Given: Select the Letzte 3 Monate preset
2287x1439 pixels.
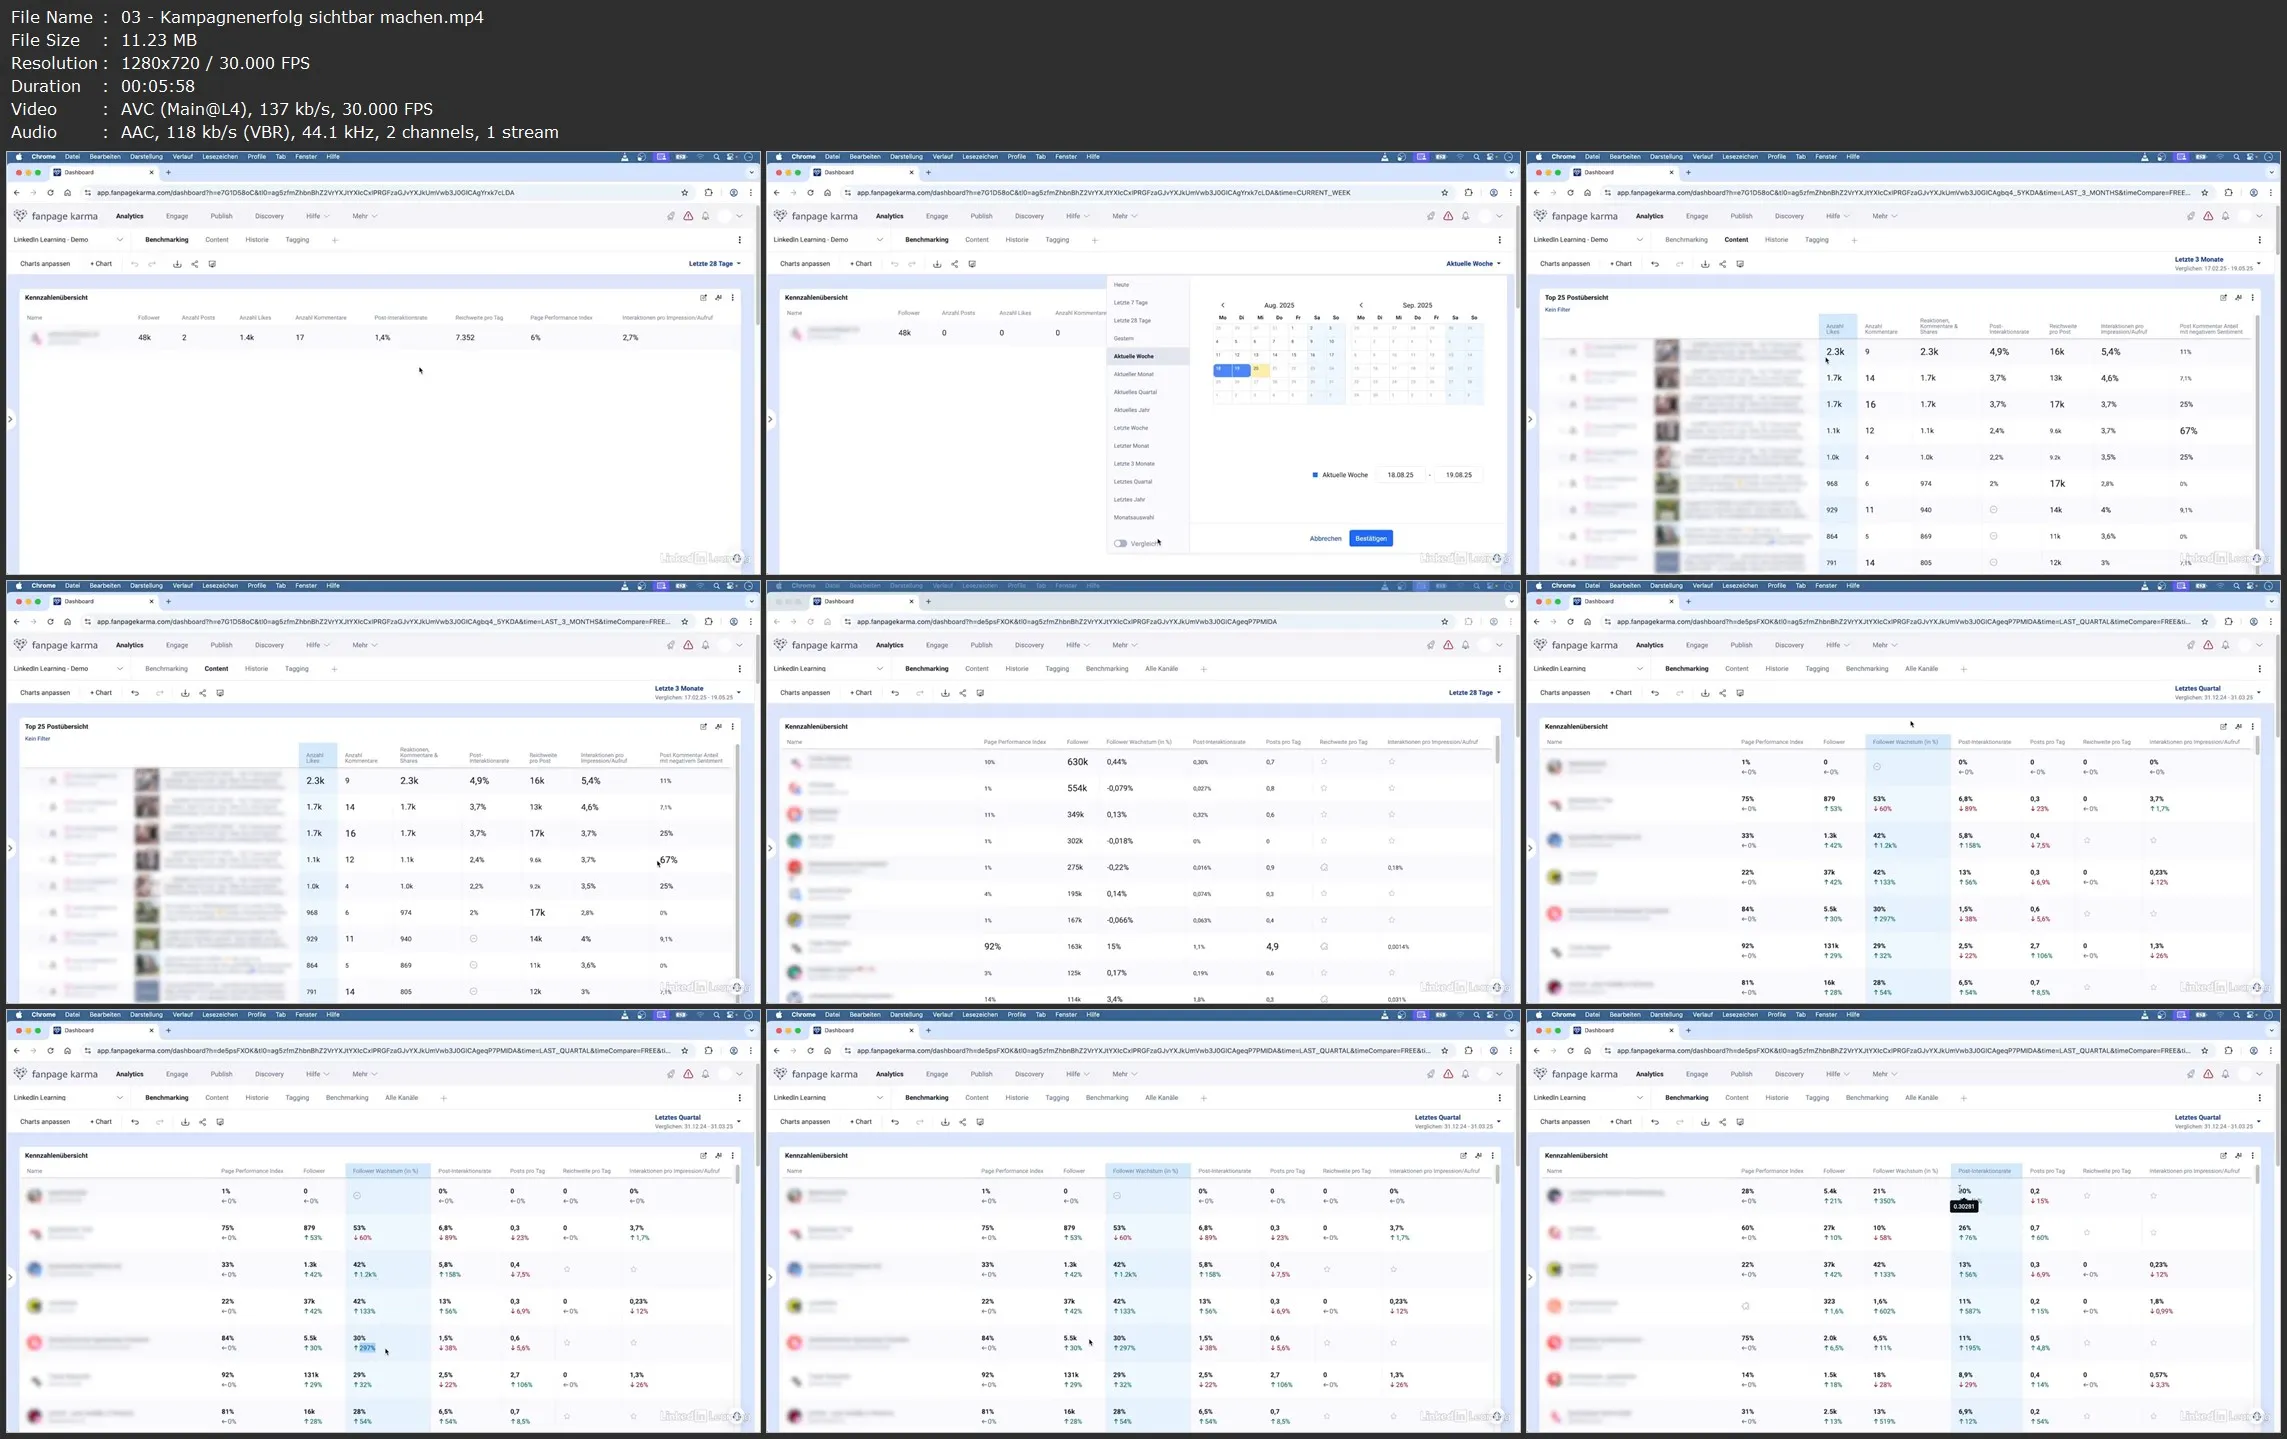Looking at the screenshot, I should (1134, 464).
